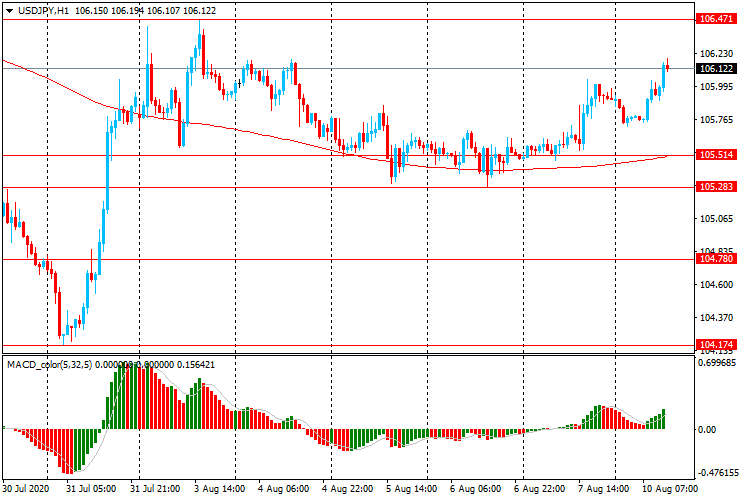This screenshot has height=500, width=740.
Task: Click the 3 Aug 14:00 time axis label
Action: [219, 488]
